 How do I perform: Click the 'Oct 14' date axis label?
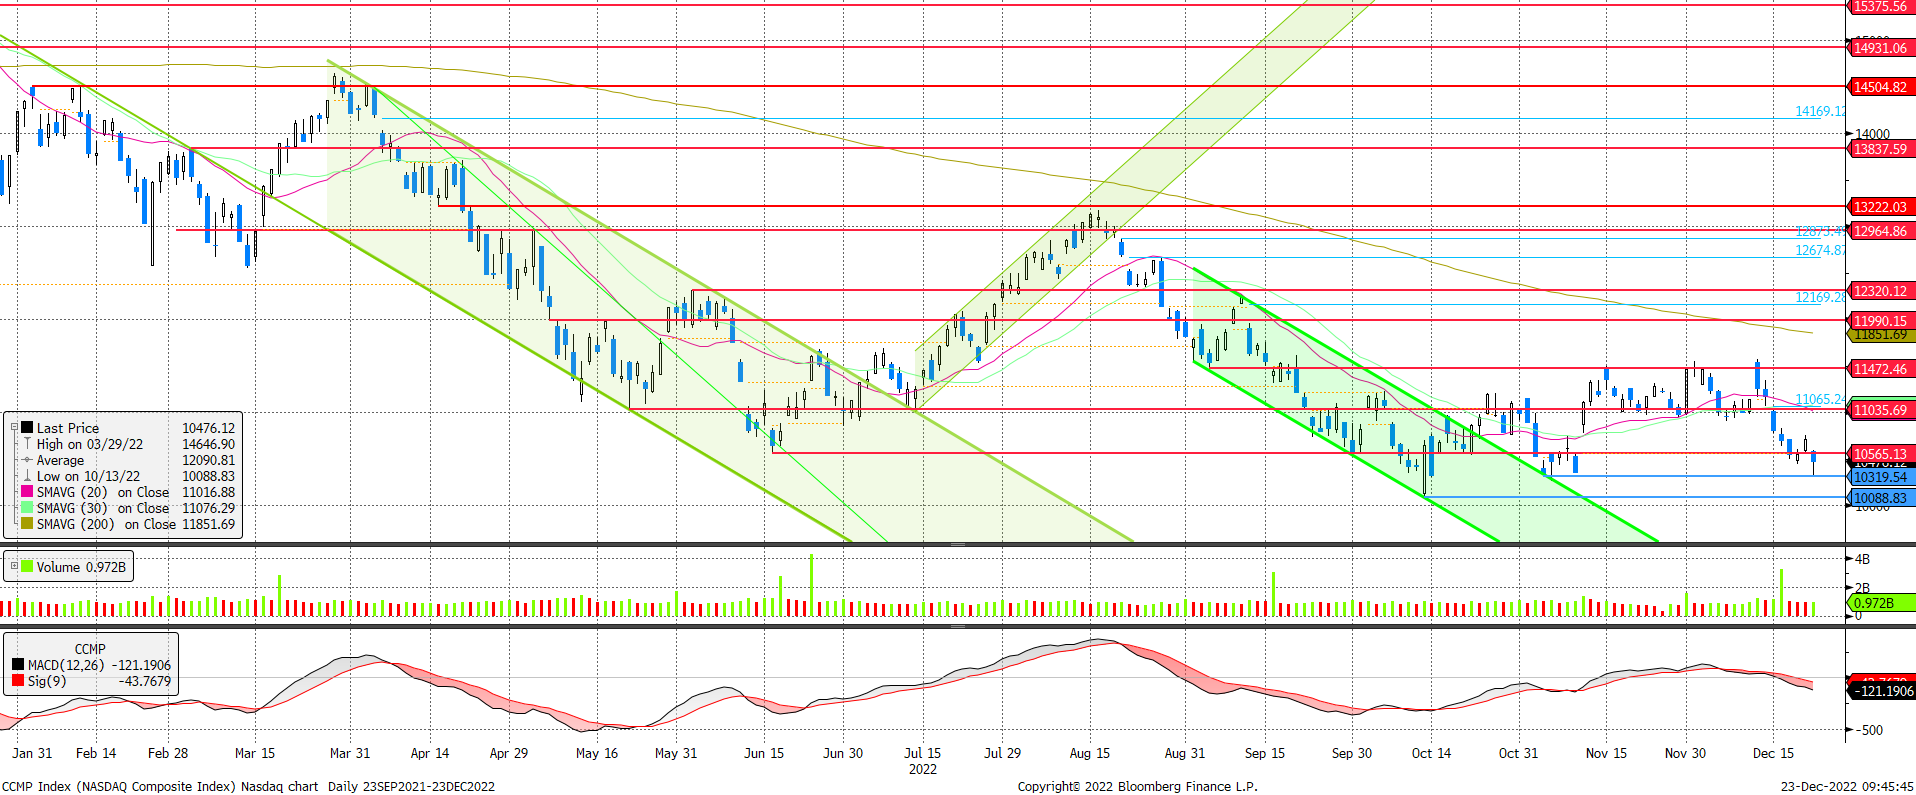click(x=1431, y=753)
